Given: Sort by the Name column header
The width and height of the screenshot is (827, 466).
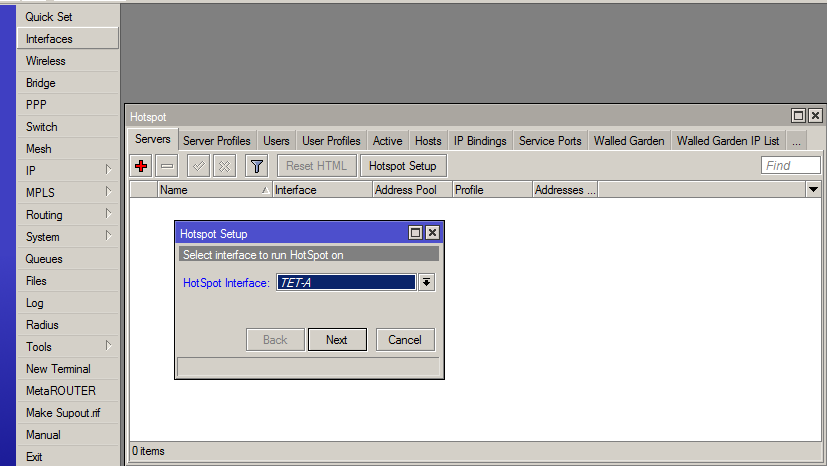Looking at the screenshot, I should 215,190.
